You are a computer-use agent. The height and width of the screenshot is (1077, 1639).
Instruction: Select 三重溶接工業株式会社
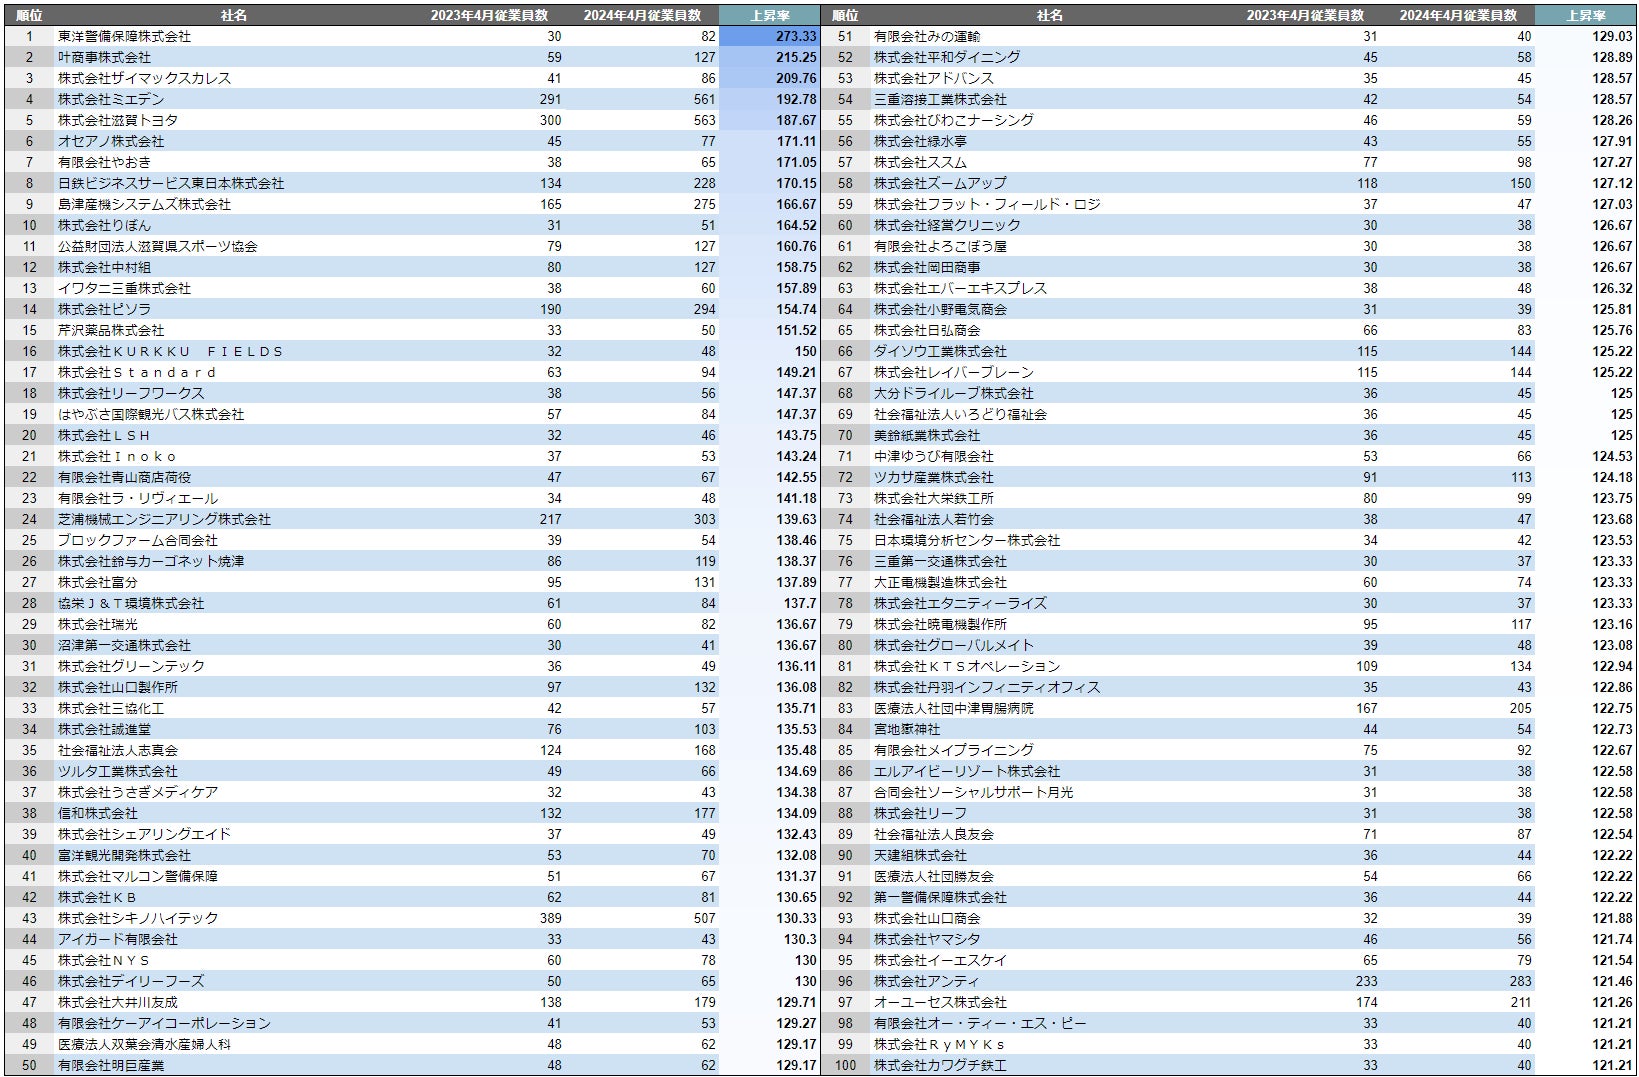pyautogui.click(x=940, y=99)
